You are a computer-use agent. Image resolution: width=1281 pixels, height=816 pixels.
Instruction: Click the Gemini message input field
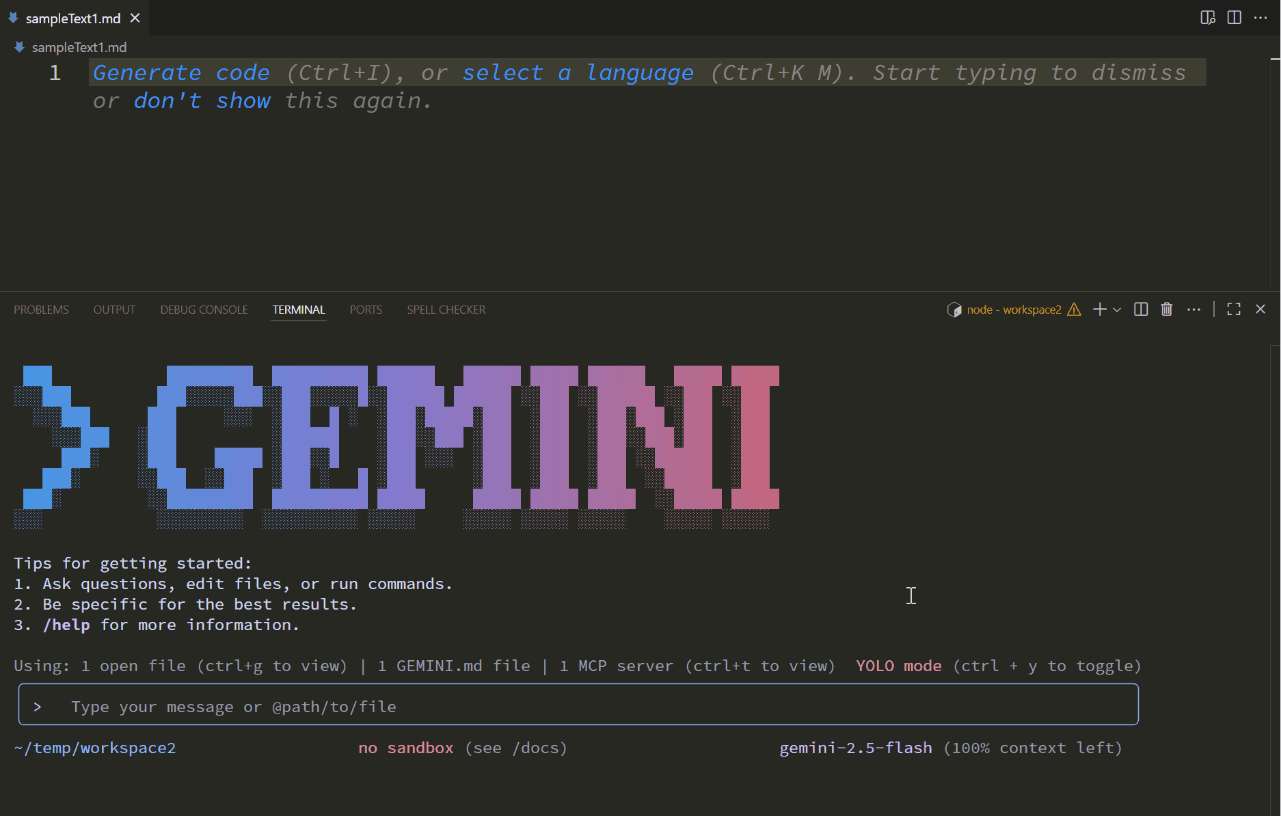[x=578, y=706]
